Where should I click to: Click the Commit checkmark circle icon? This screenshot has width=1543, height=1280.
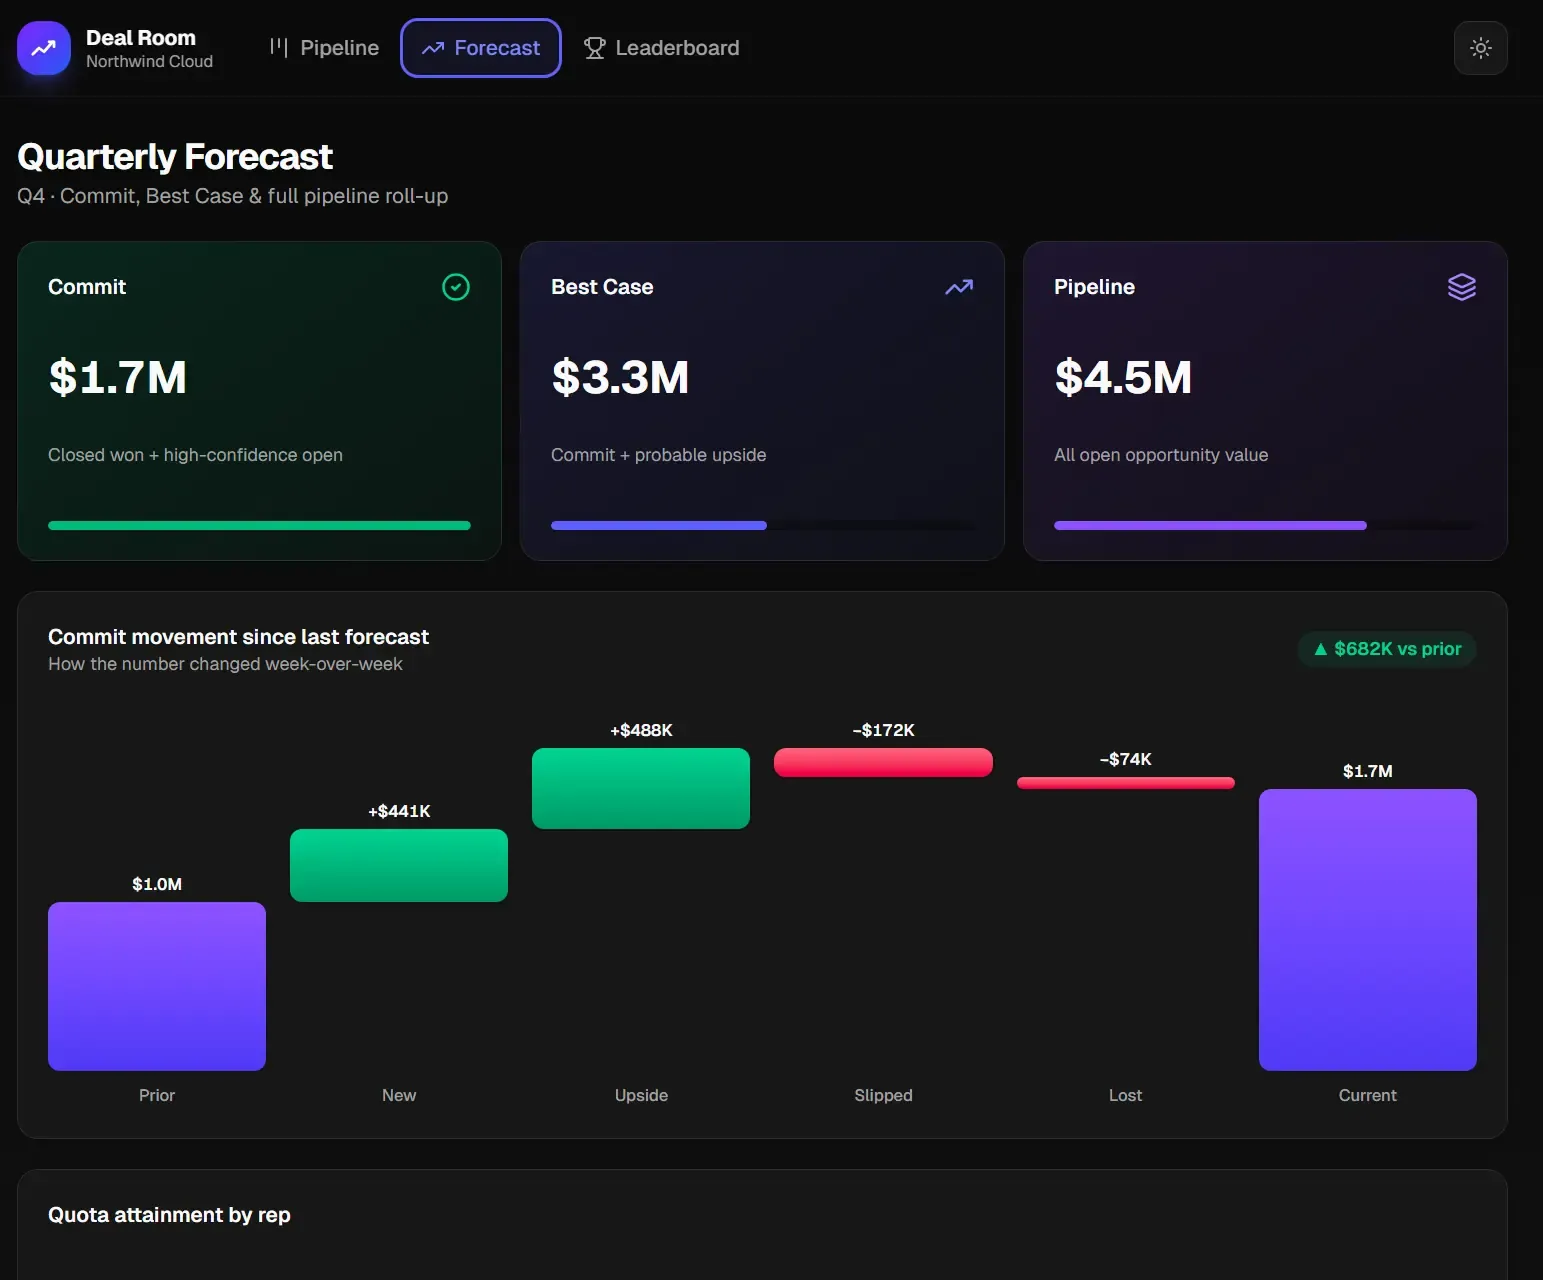click(456, 287)
